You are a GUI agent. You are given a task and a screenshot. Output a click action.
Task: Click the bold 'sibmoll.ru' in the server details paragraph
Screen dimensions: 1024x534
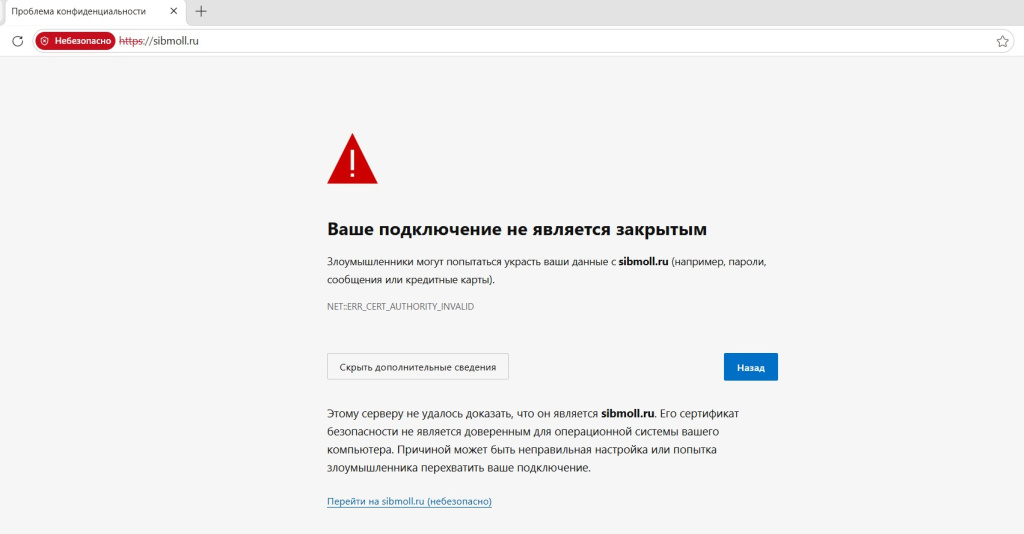tap(628, 413)
